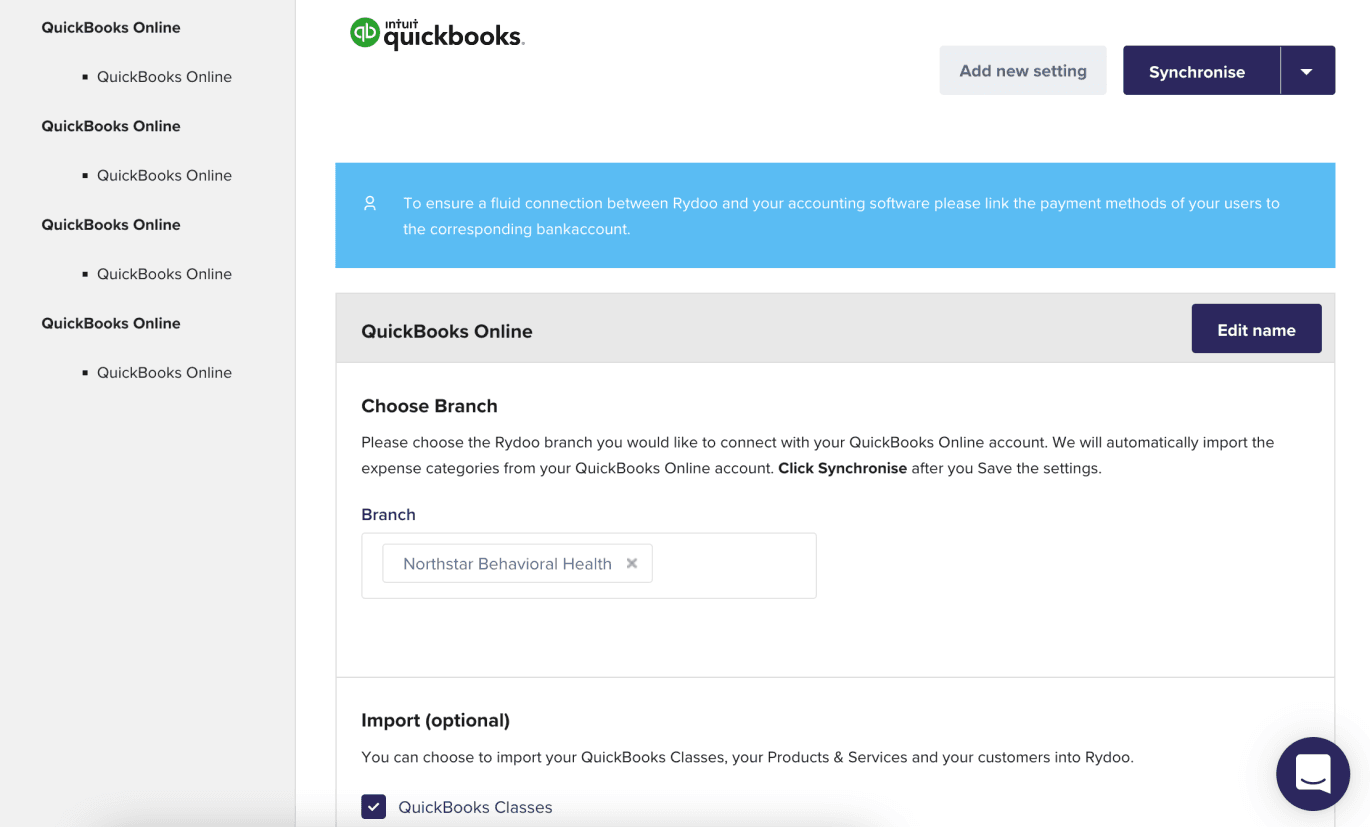This screenshot has width=1370, height=827.
Task: Open the first bulleted QuickBooks Online sub-item
Action: (164, 77)
